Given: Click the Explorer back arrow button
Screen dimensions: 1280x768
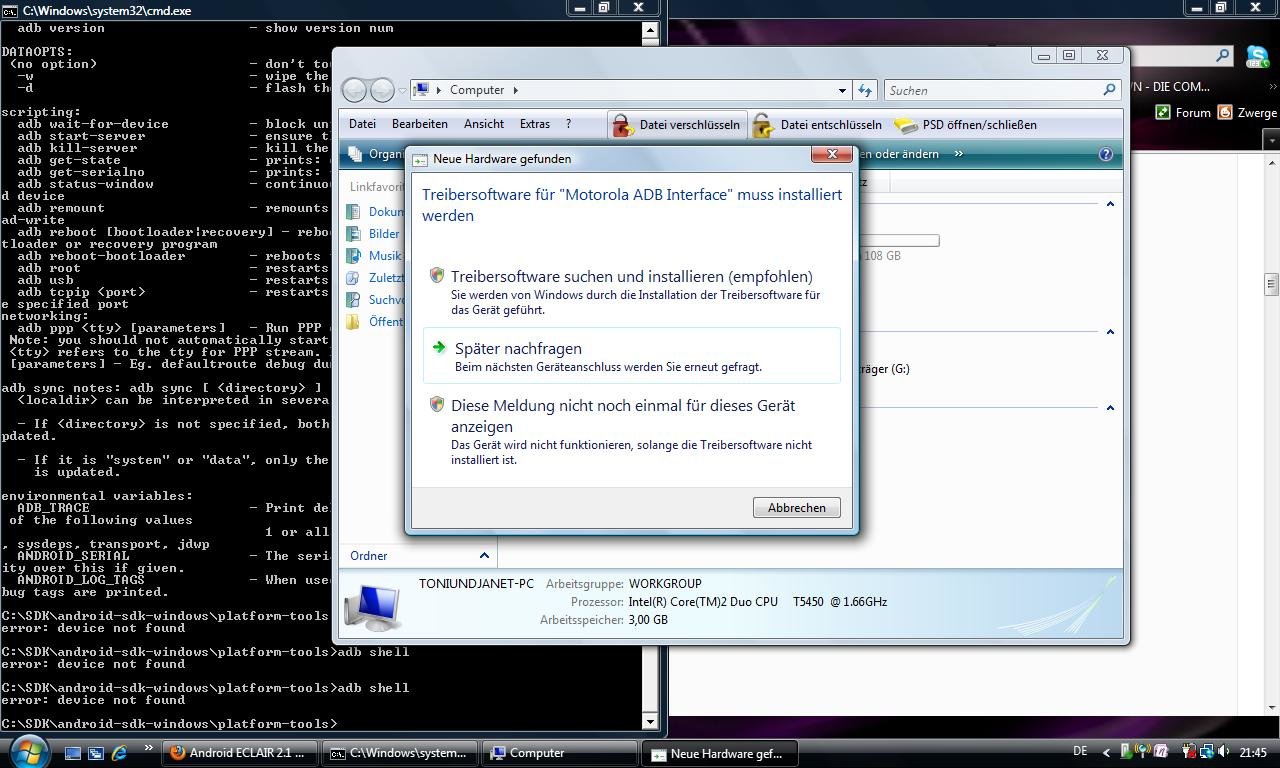Looking at the screenshot, I should click(x=355, y=90).
